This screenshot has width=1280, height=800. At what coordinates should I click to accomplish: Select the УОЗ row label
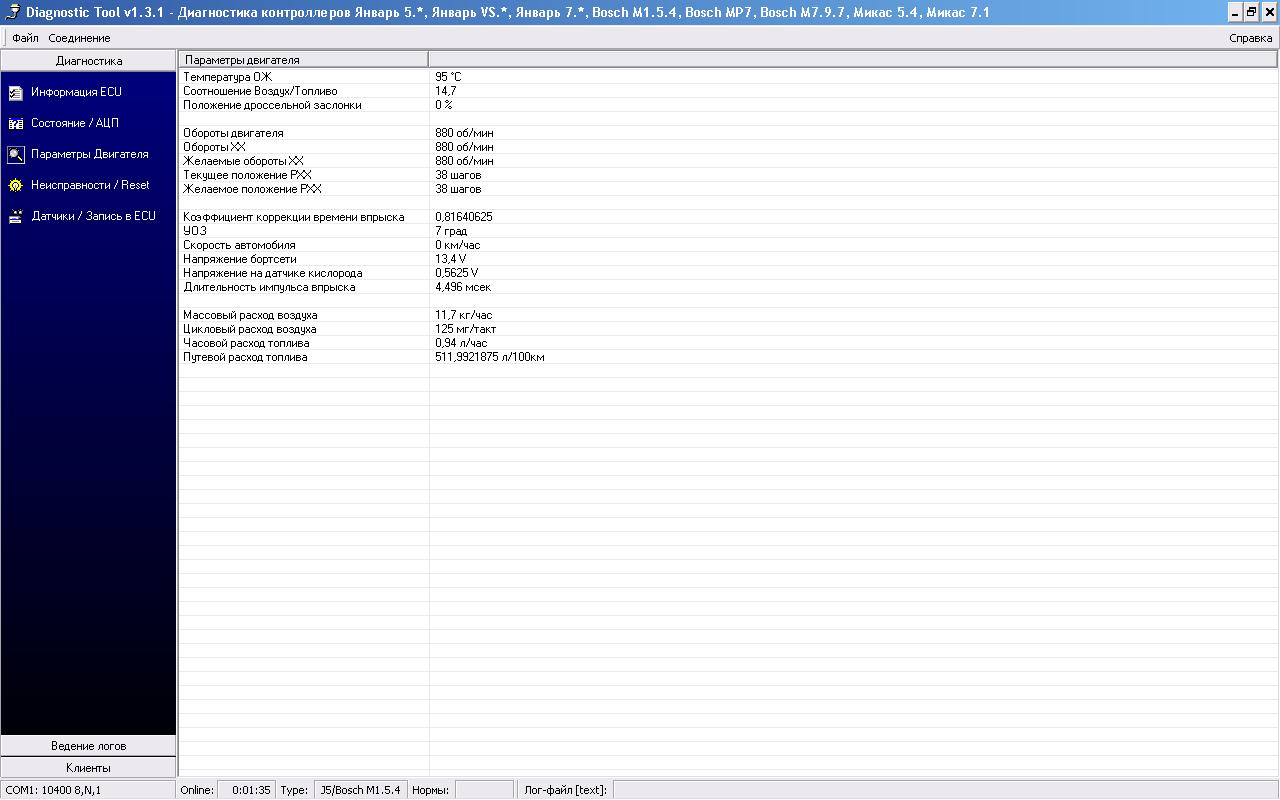[x=195, y=231]
